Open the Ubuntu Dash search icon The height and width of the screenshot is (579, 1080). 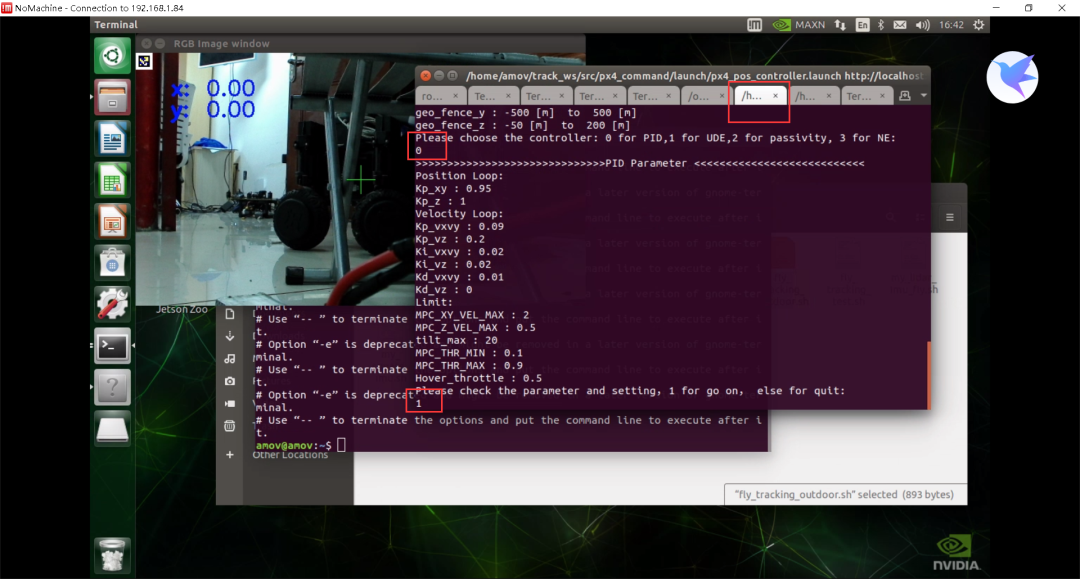tap(112, 56)
